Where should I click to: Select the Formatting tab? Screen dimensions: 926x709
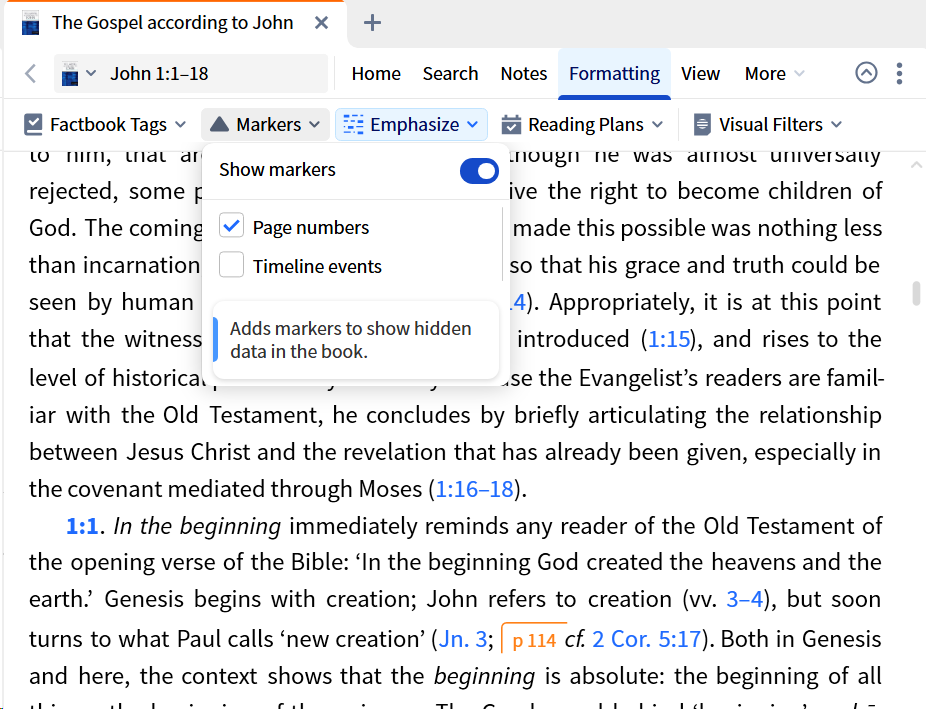614,74
